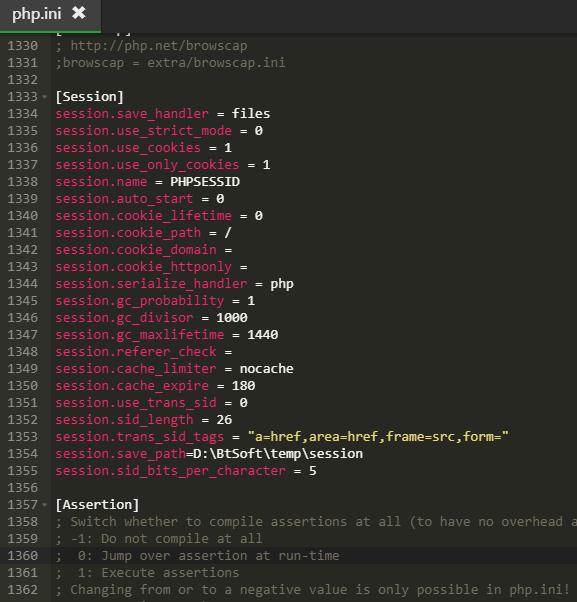
Task: Click session.gc_divisor setting name
Action: point(124,318)
